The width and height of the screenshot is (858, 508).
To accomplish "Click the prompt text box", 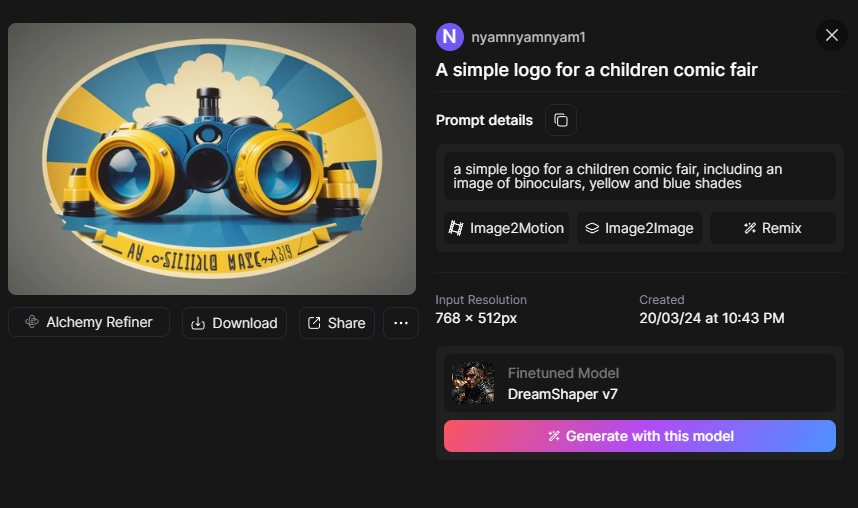I will click(x=640, y=176).
